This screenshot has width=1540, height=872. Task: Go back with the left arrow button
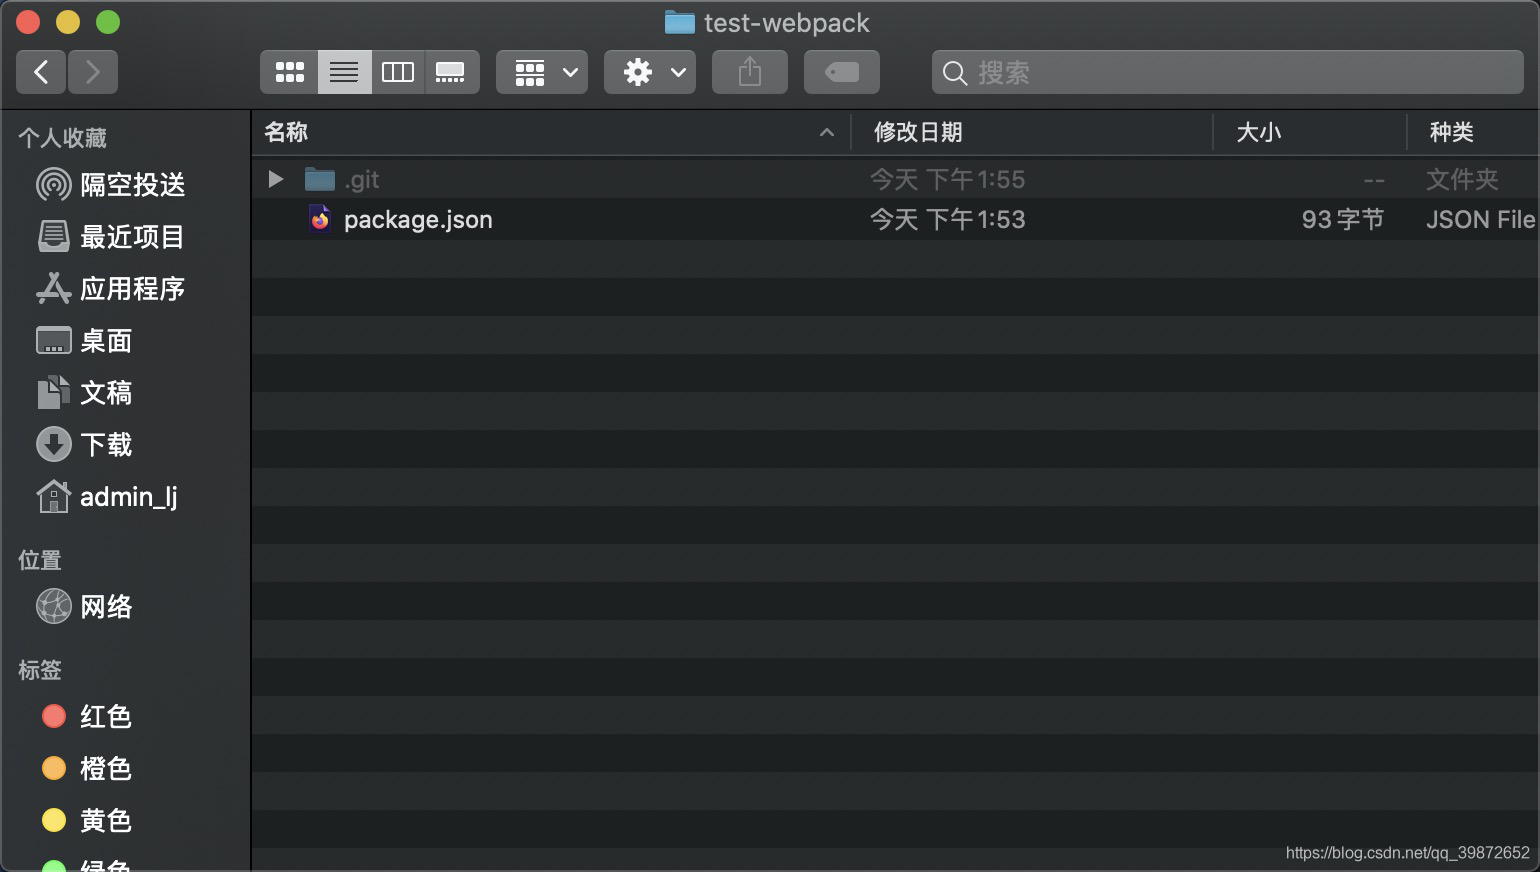41,72
